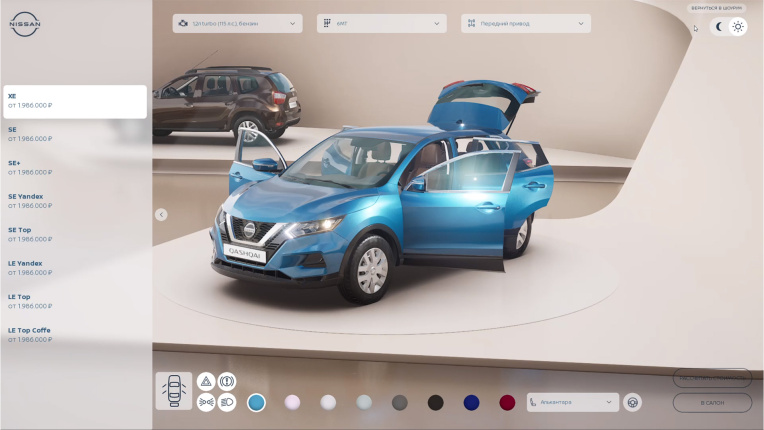Toggle open doors car icon
The height and width of the screenshot is (430, 764).
pyautogui.click(x=174, y=391)
